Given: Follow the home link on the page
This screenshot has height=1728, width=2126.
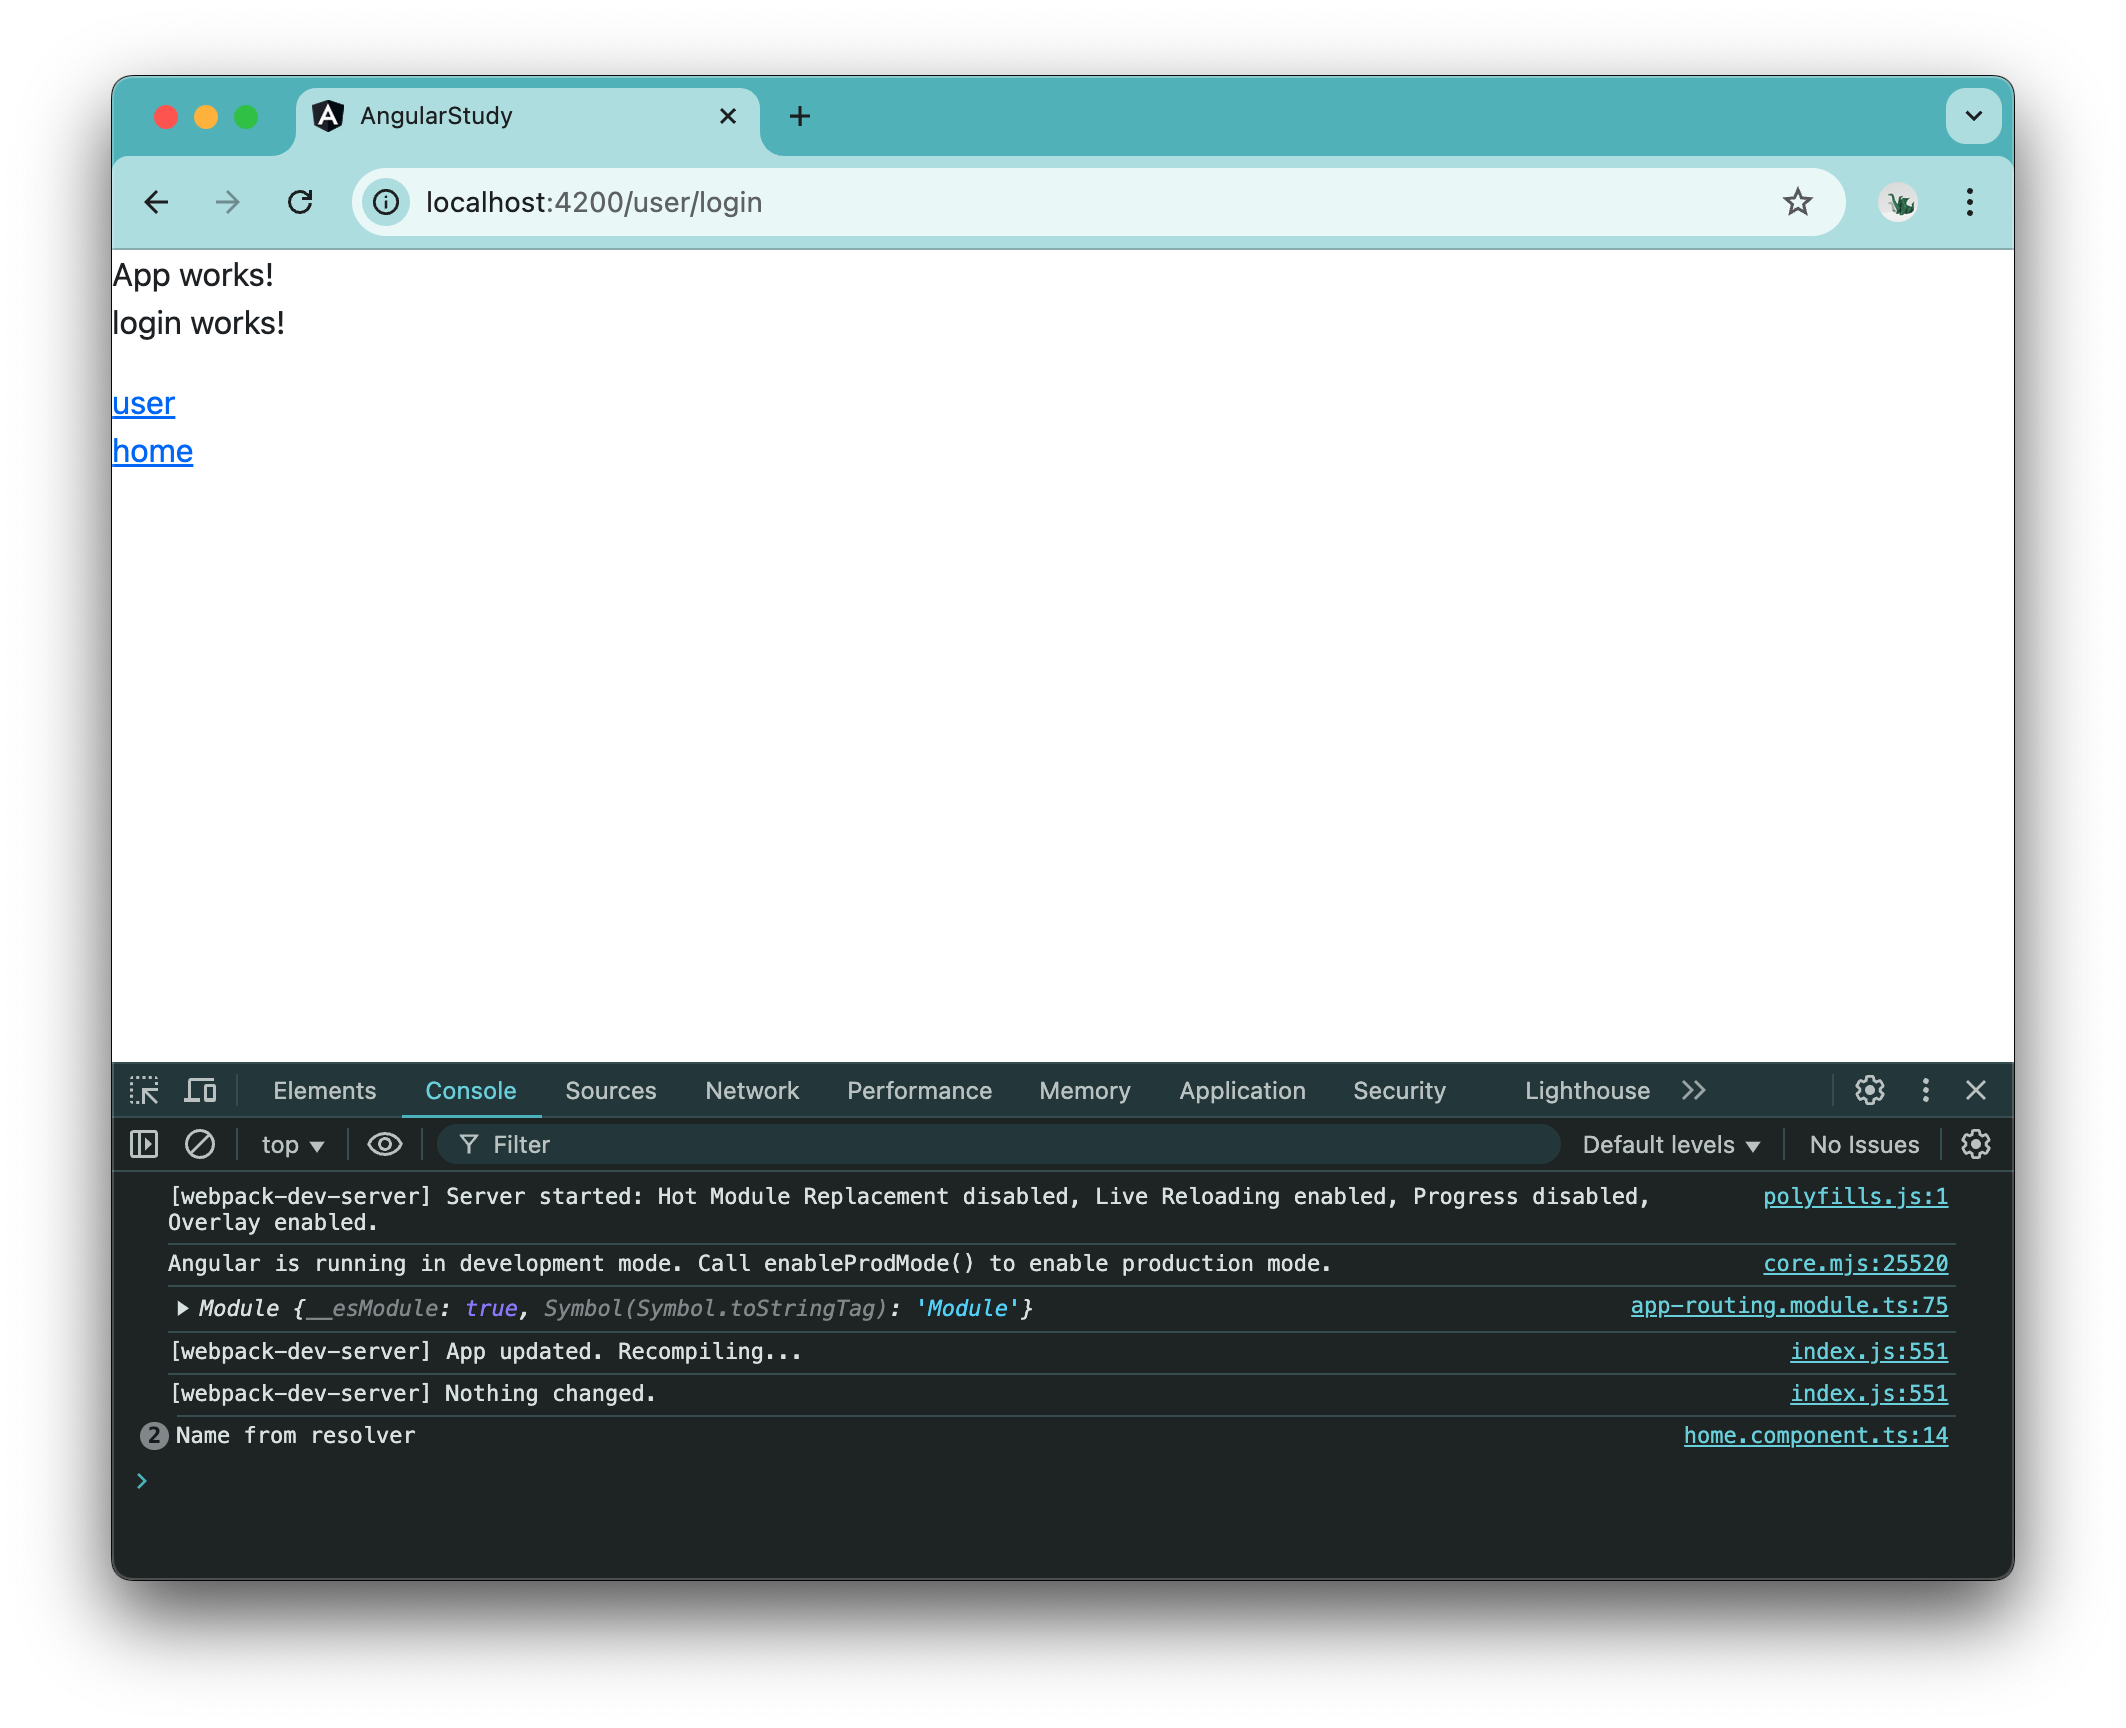Looking at the screenshot, I should point(152,450).
